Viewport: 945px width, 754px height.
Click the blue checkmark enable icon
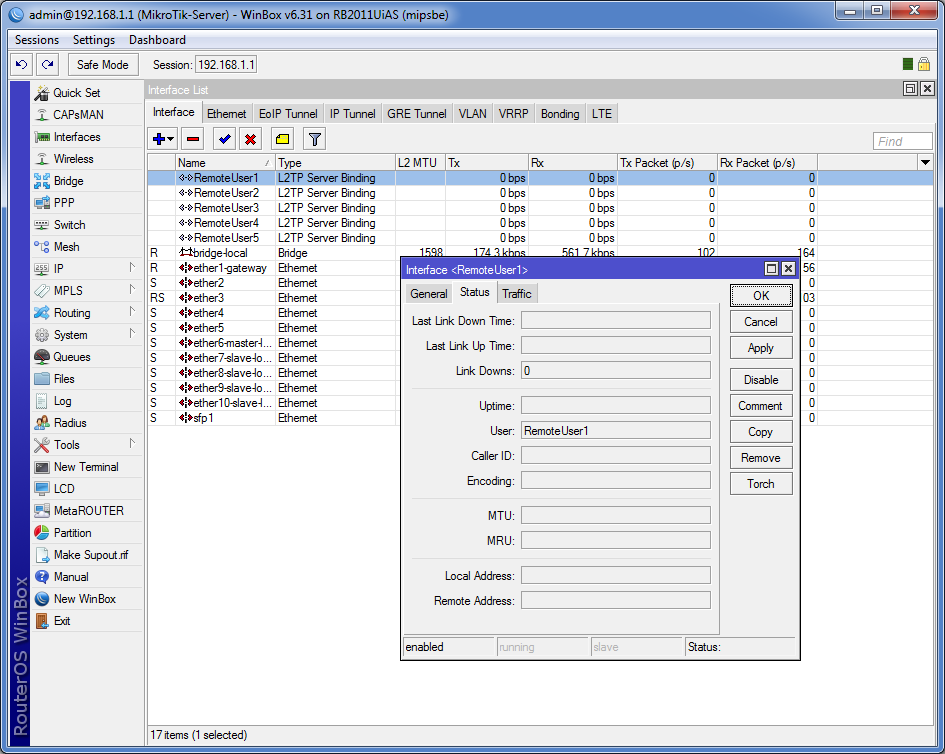(x=224, y=139)
